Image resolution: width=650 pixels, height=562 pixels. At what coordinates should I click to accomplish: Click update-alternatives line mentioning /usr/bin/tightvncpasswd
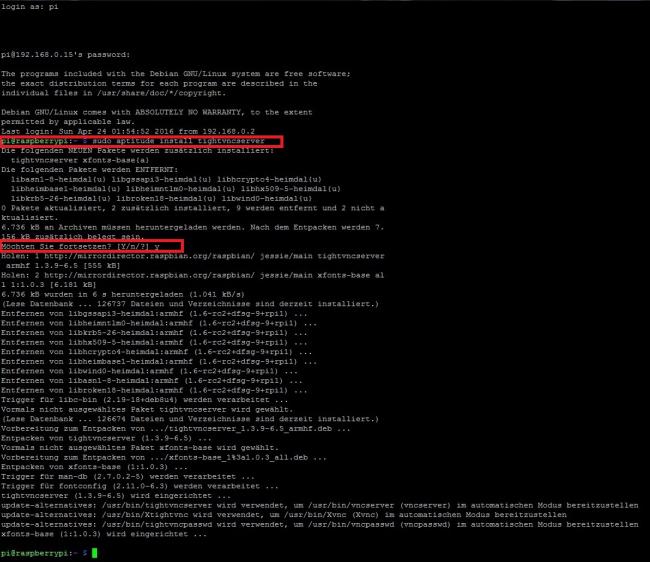320,524
